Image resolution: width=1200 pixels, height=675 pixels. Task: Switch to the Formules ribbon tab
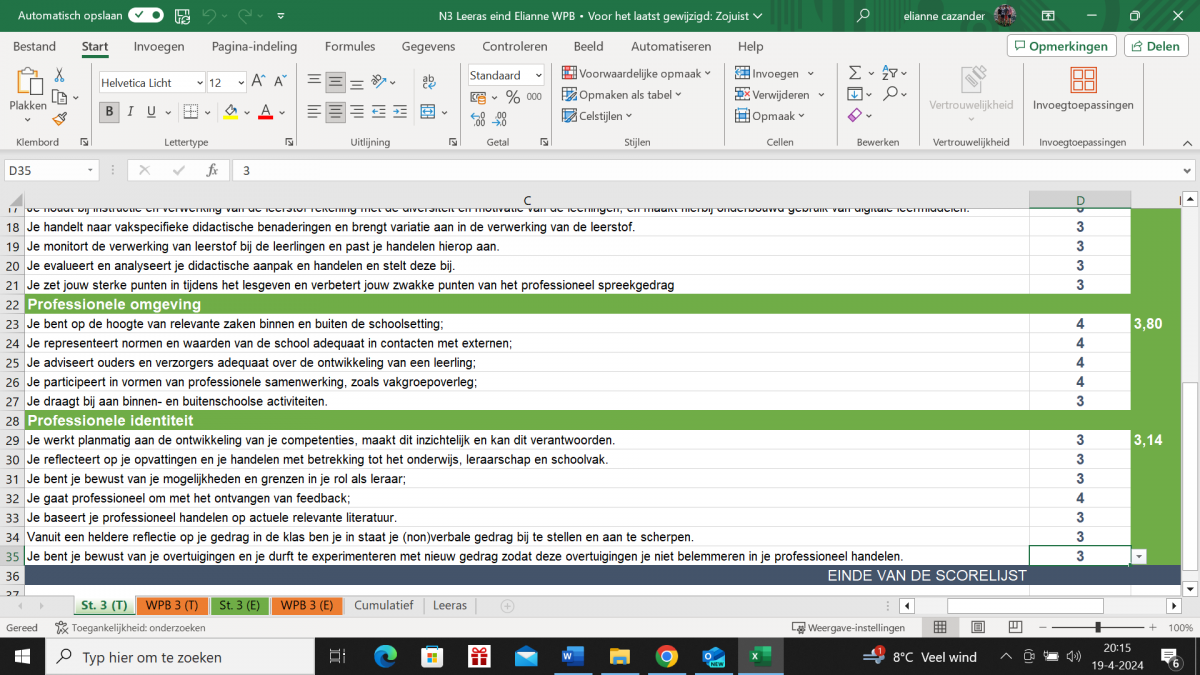(350, 46)
